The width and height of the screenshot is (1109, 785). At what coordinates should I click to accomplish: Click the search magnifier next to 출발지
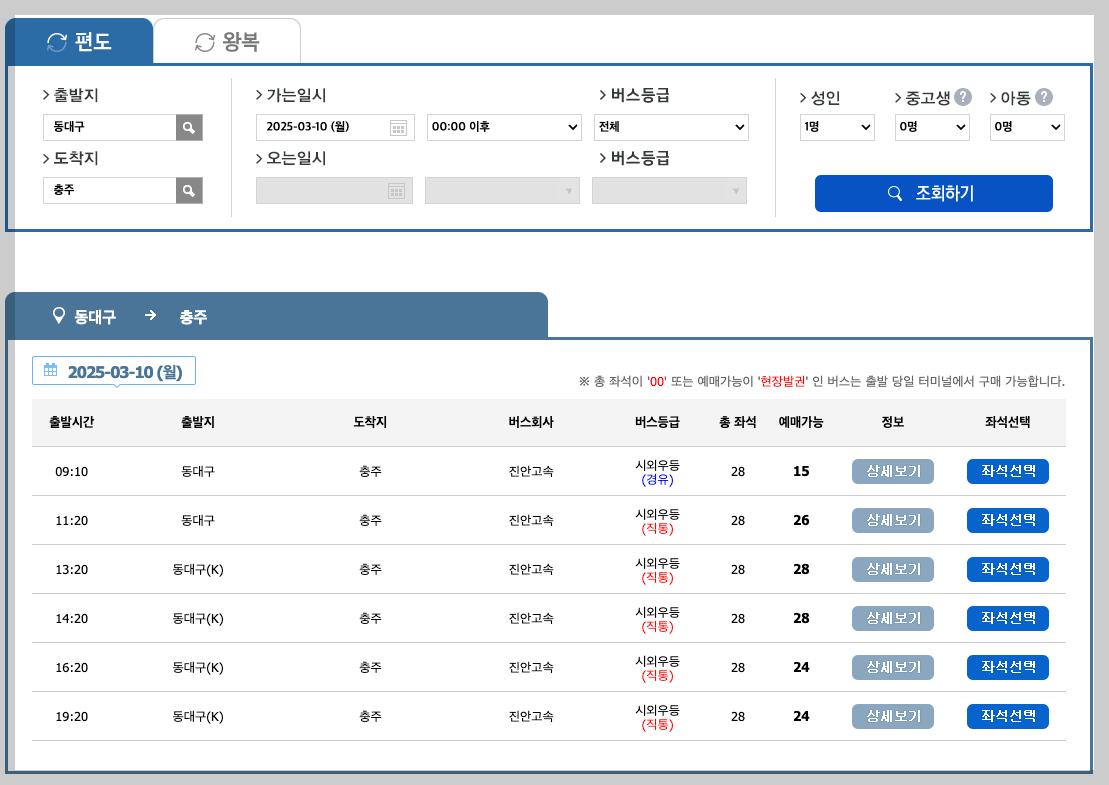pos(189,127)
